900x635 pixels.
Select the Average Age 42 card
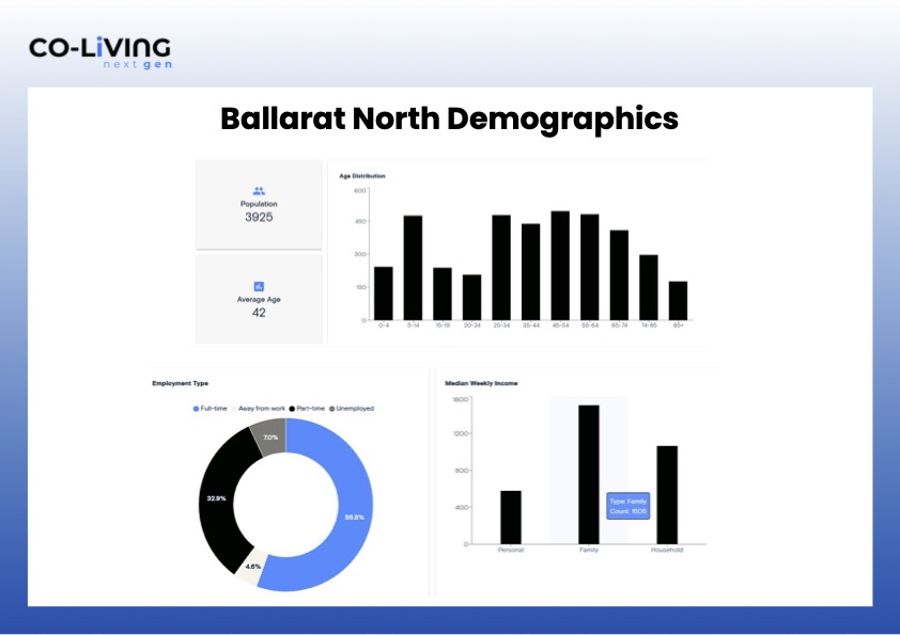(258, 299)
